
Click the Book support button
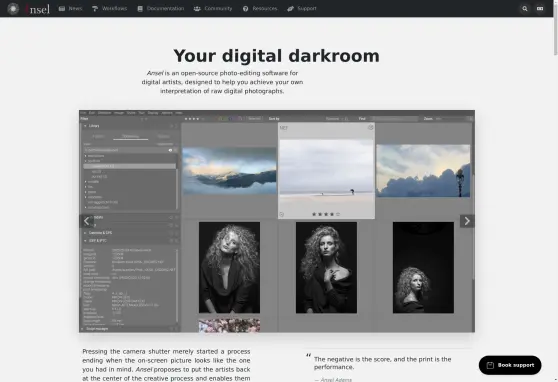point(510,365)
